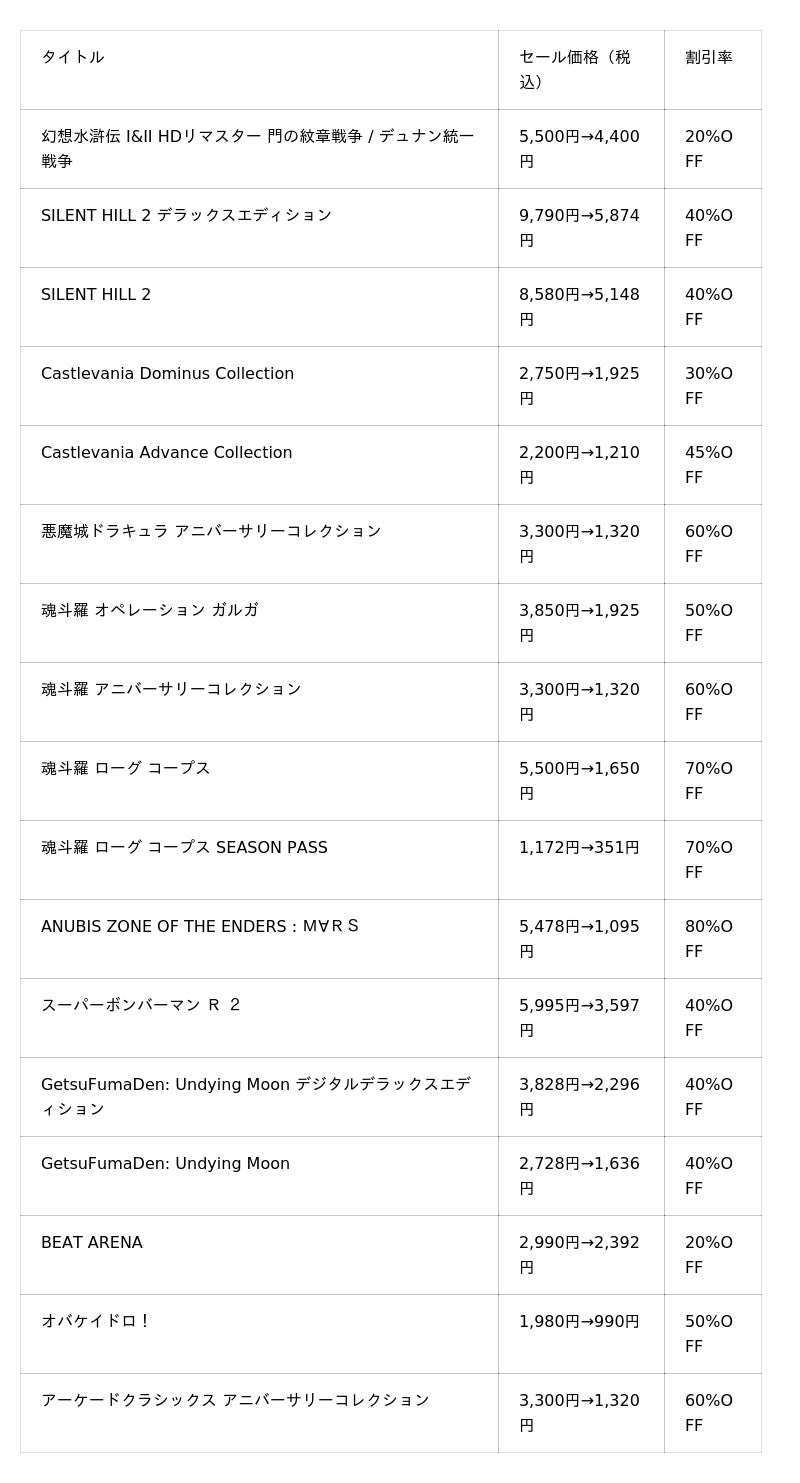800x1483 pixels.
Task: Click the オバケイドロ！ title
Action: tap(96, 1322)
